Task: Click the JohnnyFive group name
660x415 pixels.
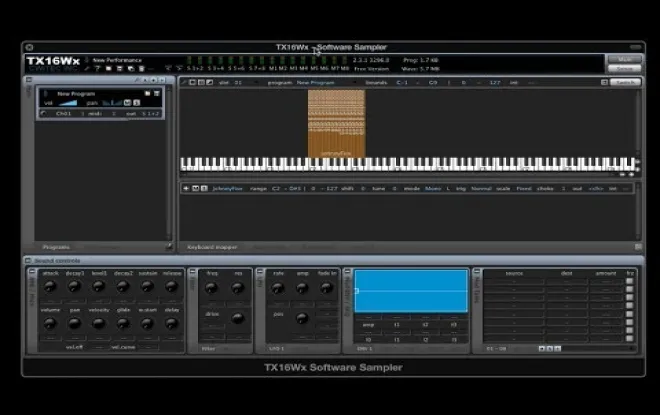Action: click(x=228, y=189)
